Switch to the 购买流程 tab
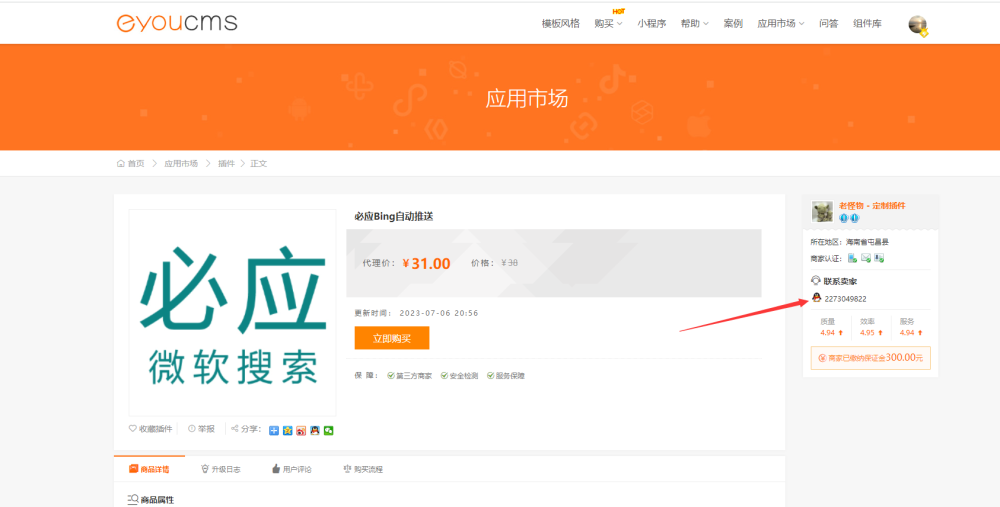 363,469
